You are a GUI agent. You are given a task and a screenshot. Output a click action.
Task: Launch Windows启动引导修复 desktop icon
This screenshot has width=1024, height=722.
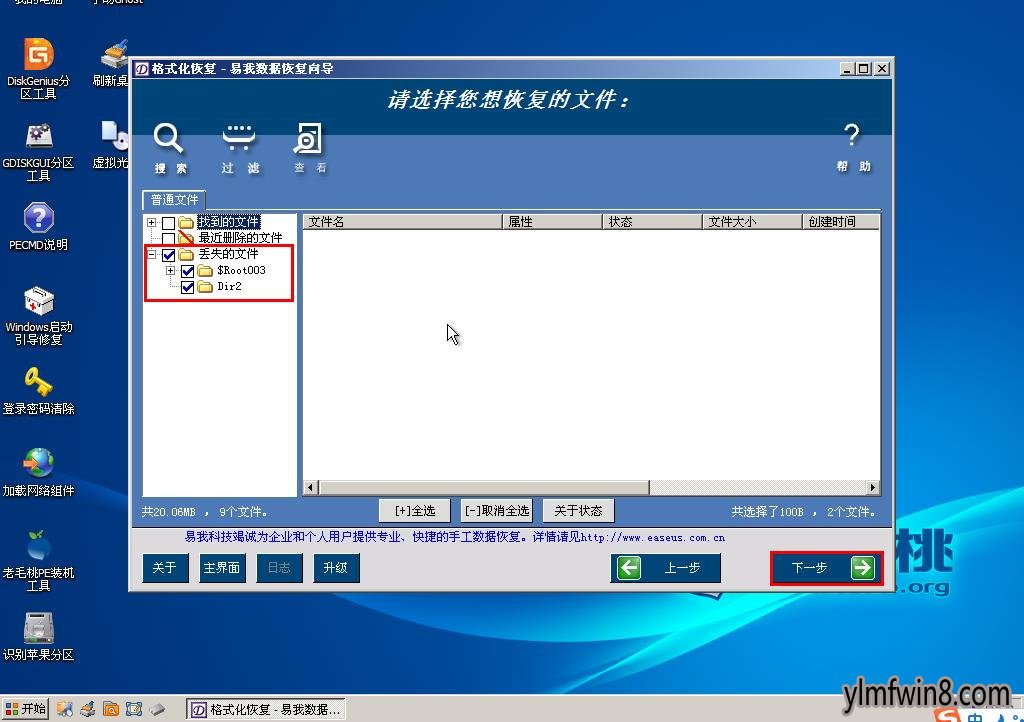[39, 315]
